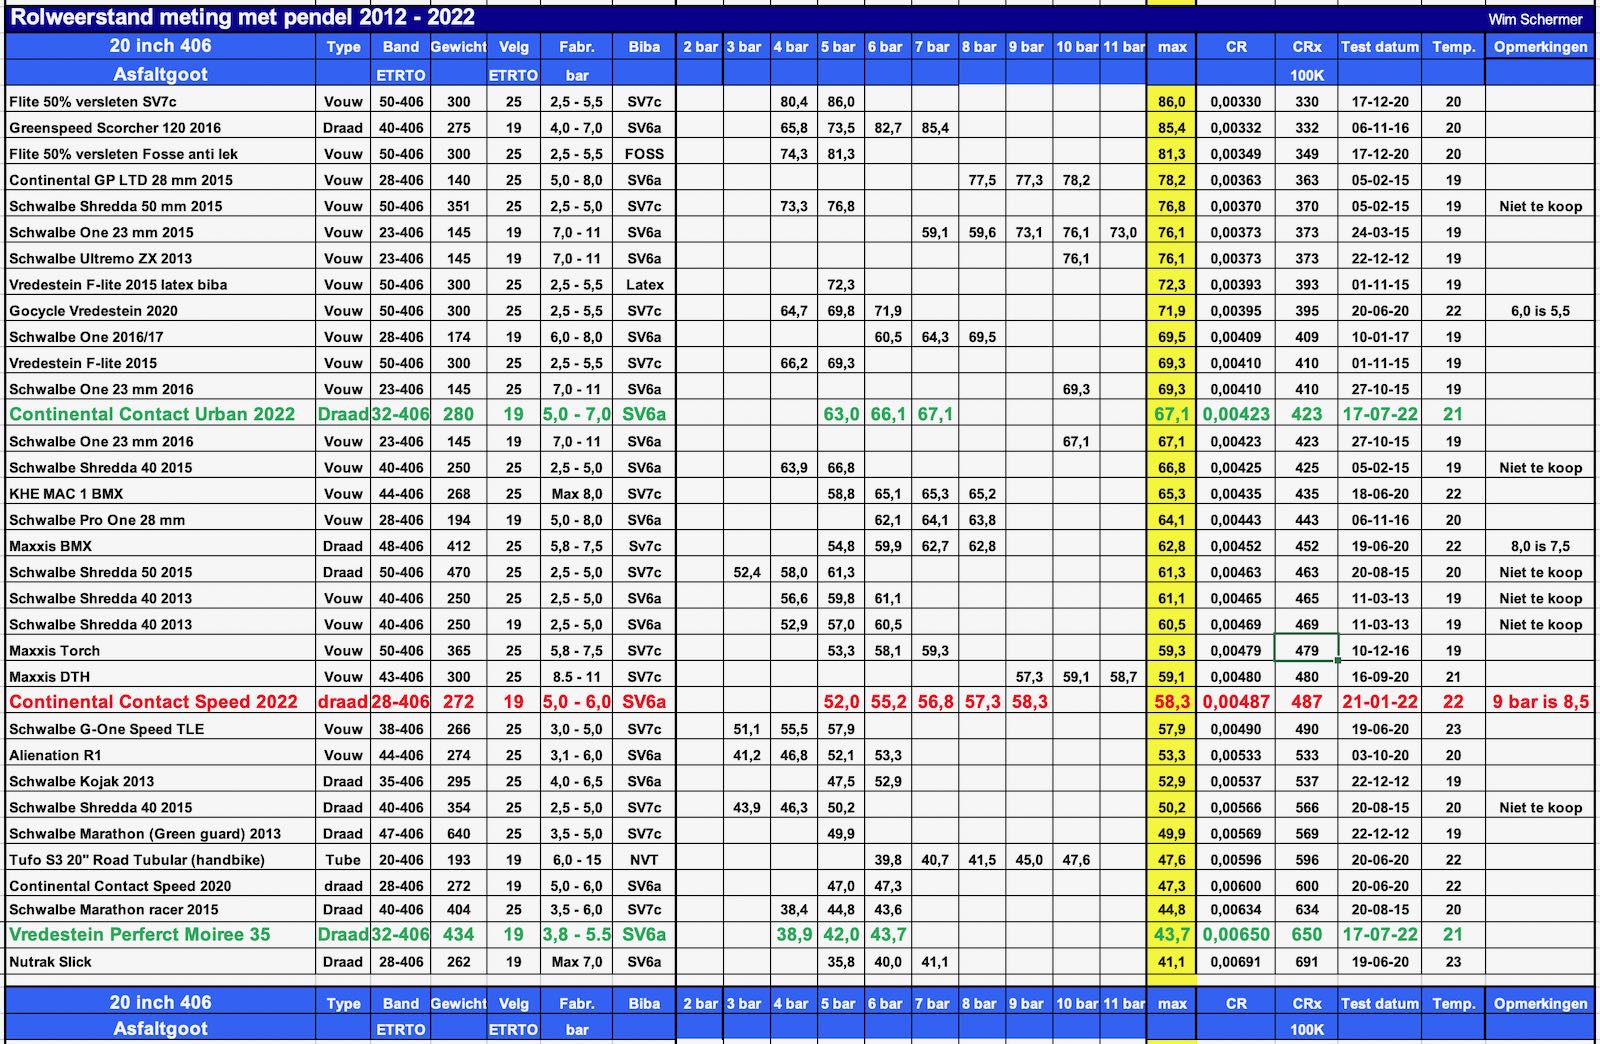Click the '6,0 - 15' pressure range cell
The height and width of the screenshot is (1044, 1600).
pos(577,860)
